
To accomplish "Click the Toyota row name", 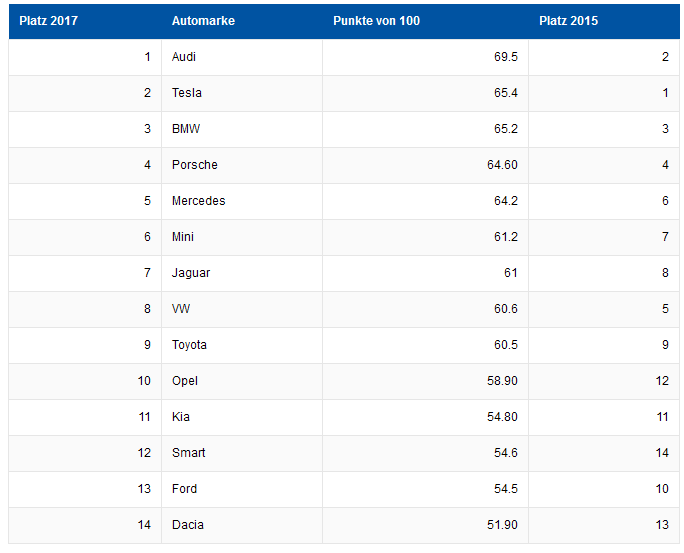I will (190, 345).
